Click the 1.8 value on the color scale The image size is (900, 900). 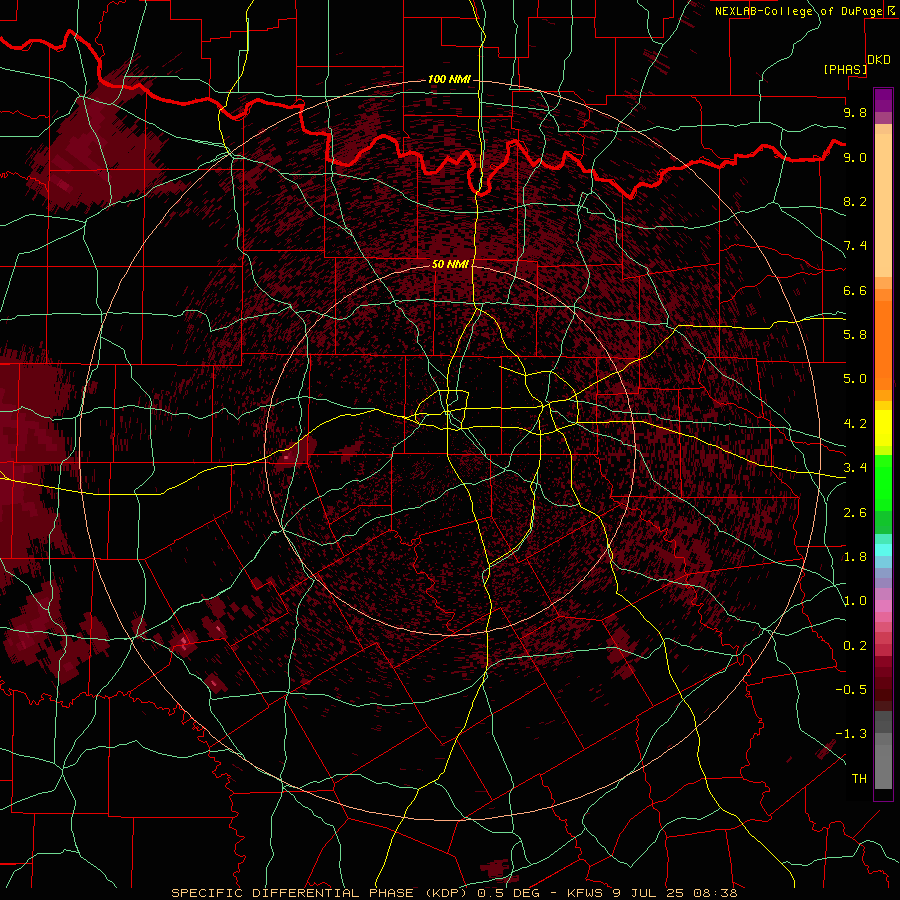tap(855, 557)
